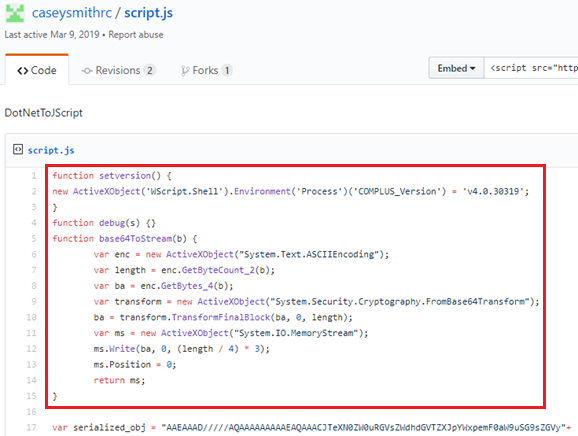
Task: Click the Forks count badge 1
Action: (x=227, y=70)
